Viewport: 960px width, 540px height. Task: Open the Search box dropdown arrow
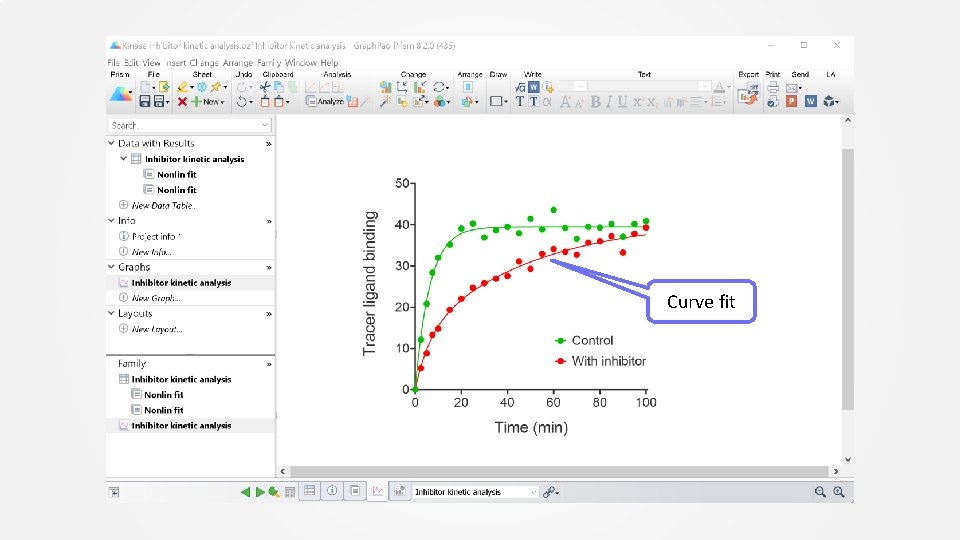point(264,125)
